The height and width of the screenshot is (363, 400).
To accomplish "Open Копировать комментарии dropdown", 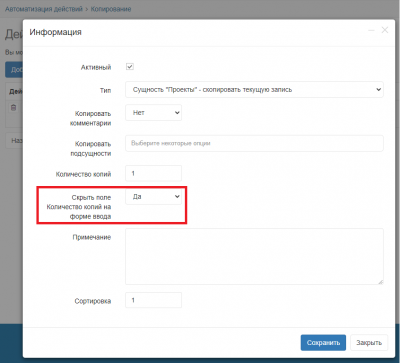I will pos(153,113).
